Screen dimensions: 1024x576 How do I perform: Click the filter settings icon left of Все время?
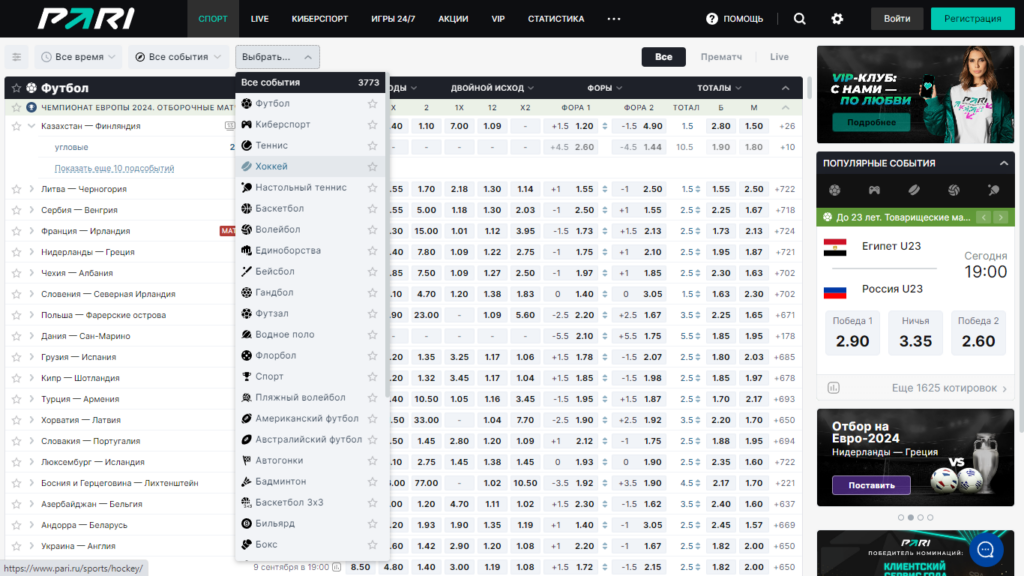click(x=17, y=57)
